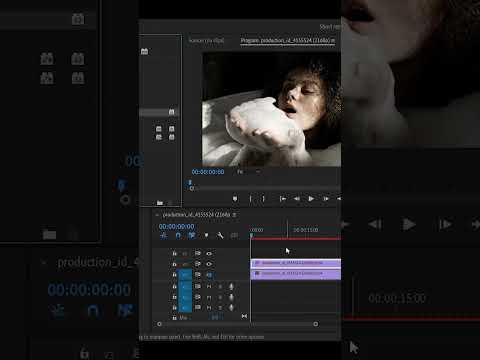Toggle lock on the third audio track
Image resolution: width=480 pixels, height=360 pixels.
click(x=174, y=307)
